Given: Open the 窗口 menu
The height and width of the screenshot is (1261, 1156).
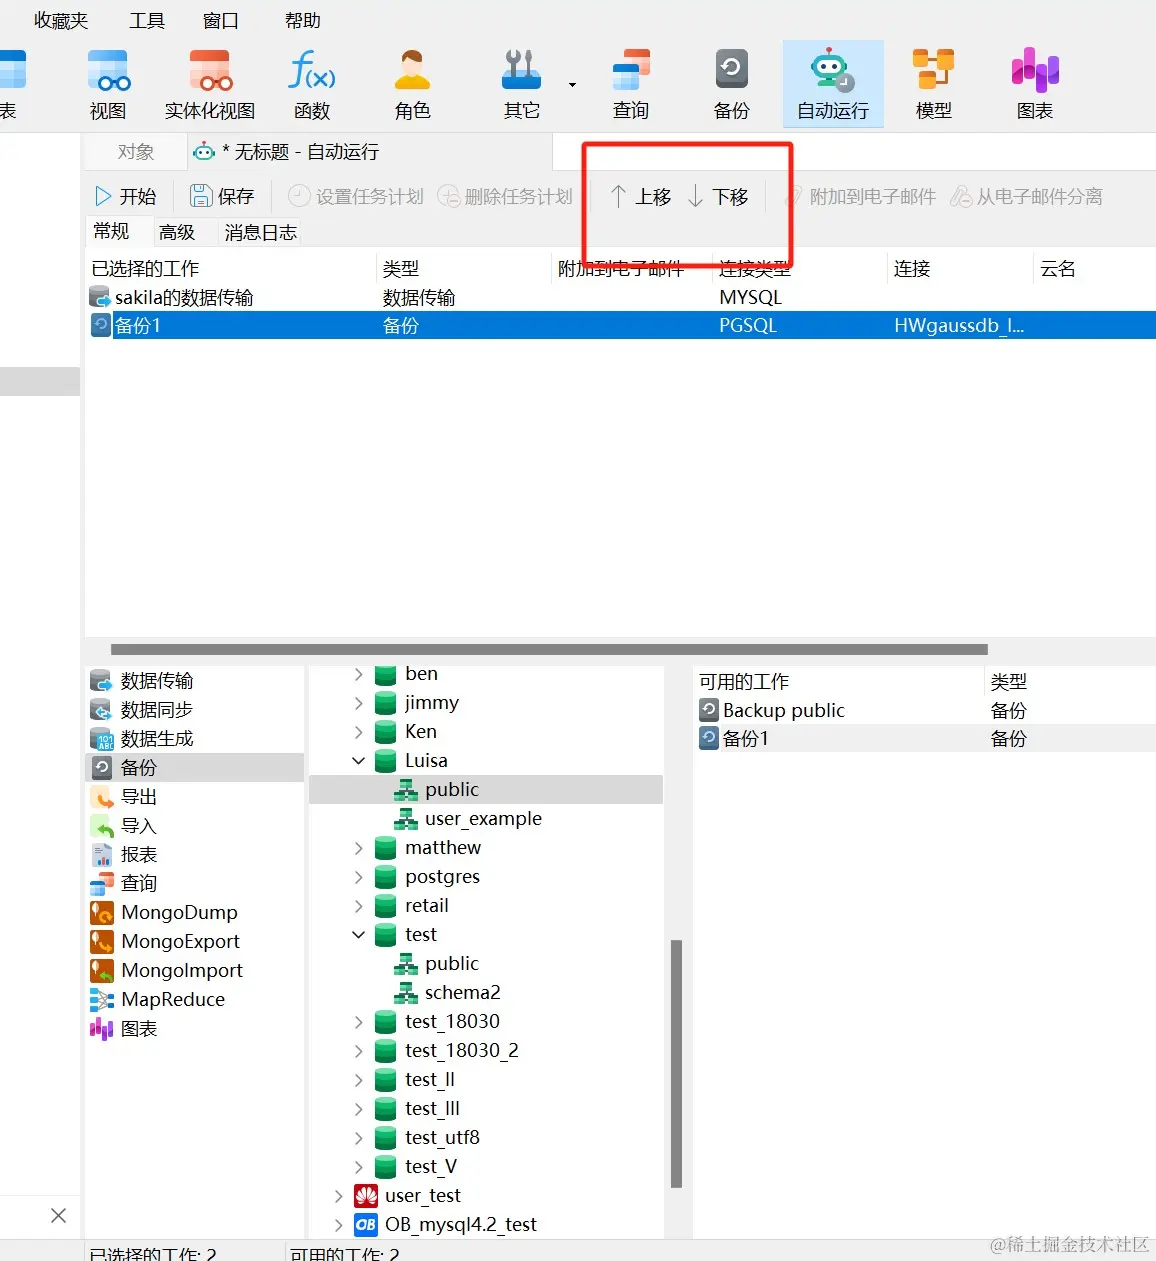Looking at the screenshot, I should pos(221,20).
